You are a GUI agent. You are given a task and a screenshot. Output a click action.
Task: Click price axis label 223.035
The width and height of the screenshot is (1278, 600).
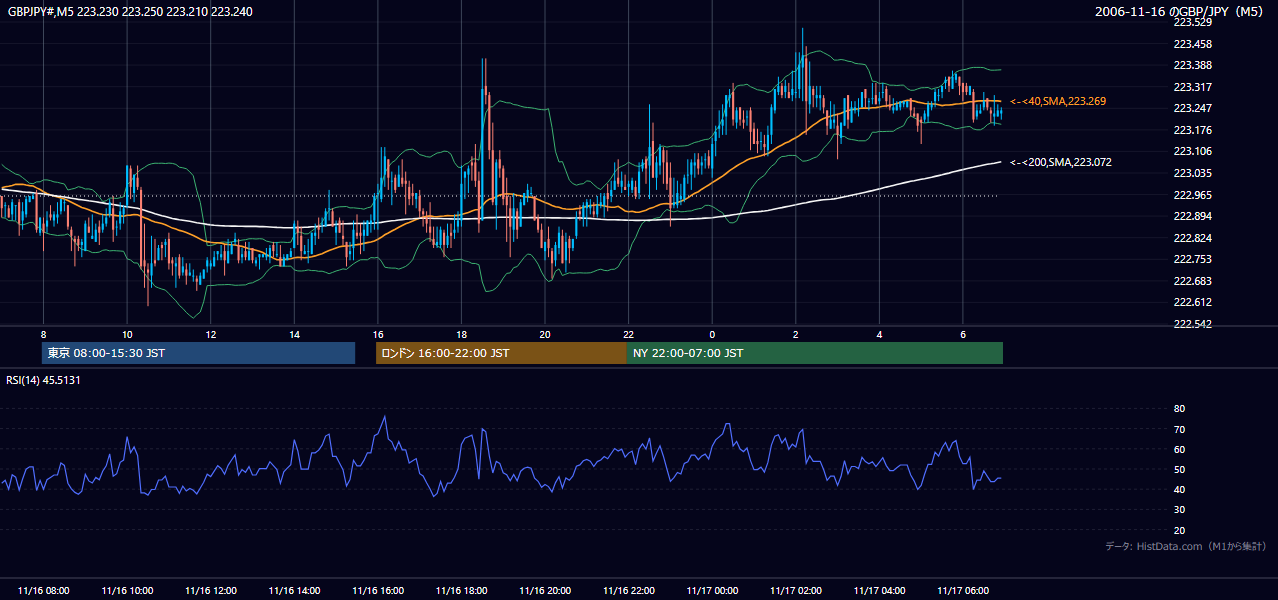1192,173
